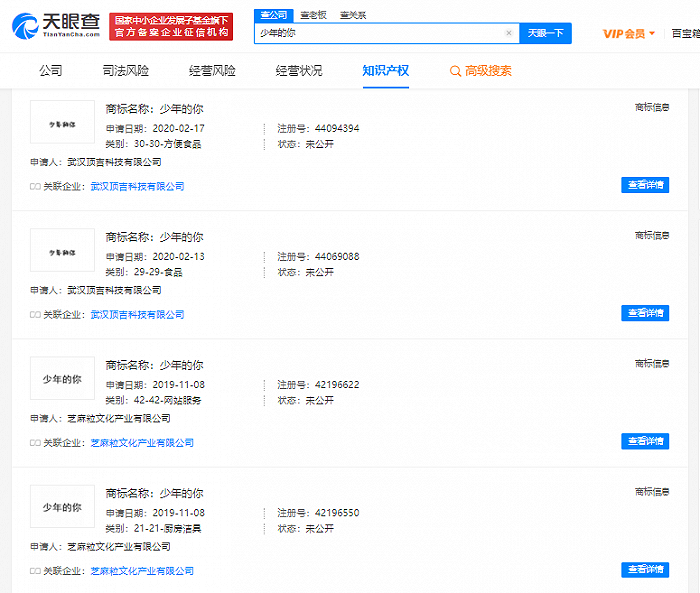The width and height of the screenshot is (700, 593).
Task: Select the 查公司 search tab
Action: pyautogui.click(x=274, y=15)
